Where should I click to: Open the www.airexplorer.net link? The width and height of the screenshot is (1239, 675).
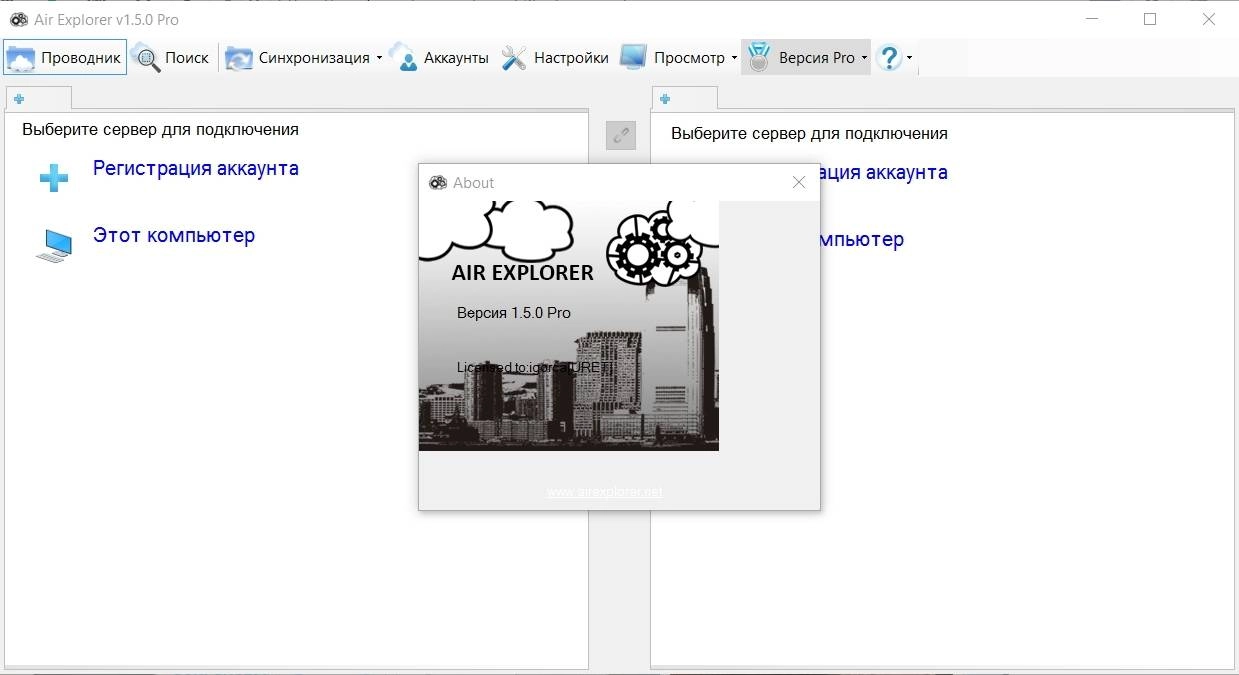pyautogui.click(x=605, y=491)
